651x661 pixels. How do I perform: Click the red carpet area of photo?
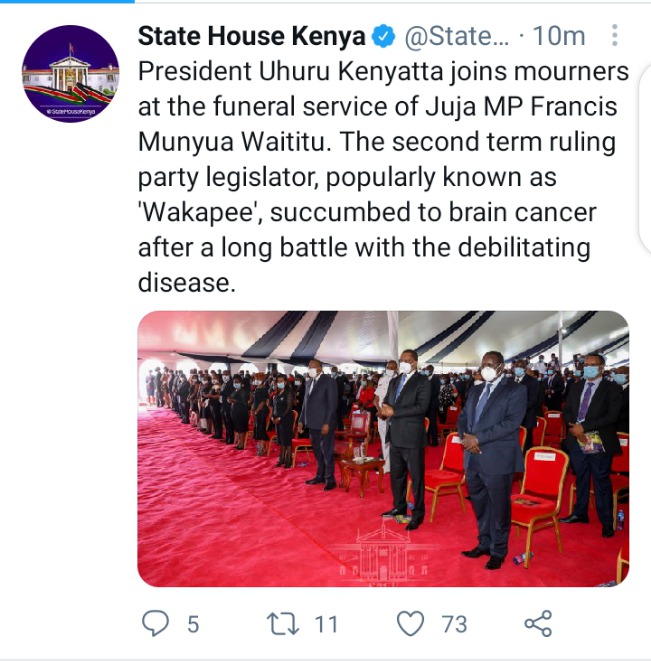(236, 519)
